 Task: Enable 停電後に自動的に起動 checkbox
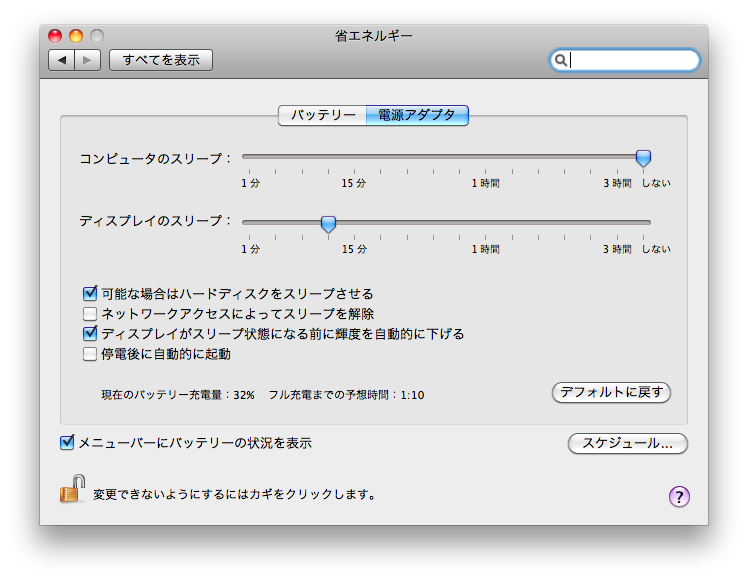click(x=90, y=354)
